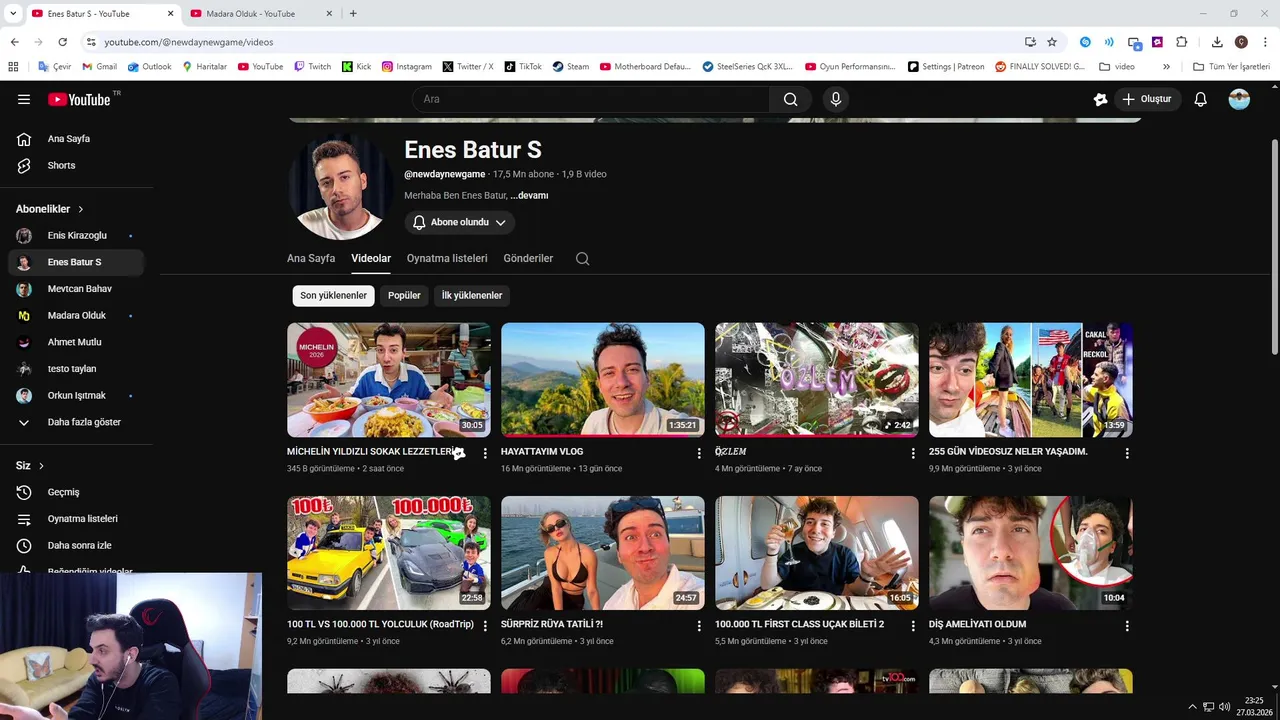Bookmark this page with star icon
The image size is (1280, 720).
[x=1052, y=42]
